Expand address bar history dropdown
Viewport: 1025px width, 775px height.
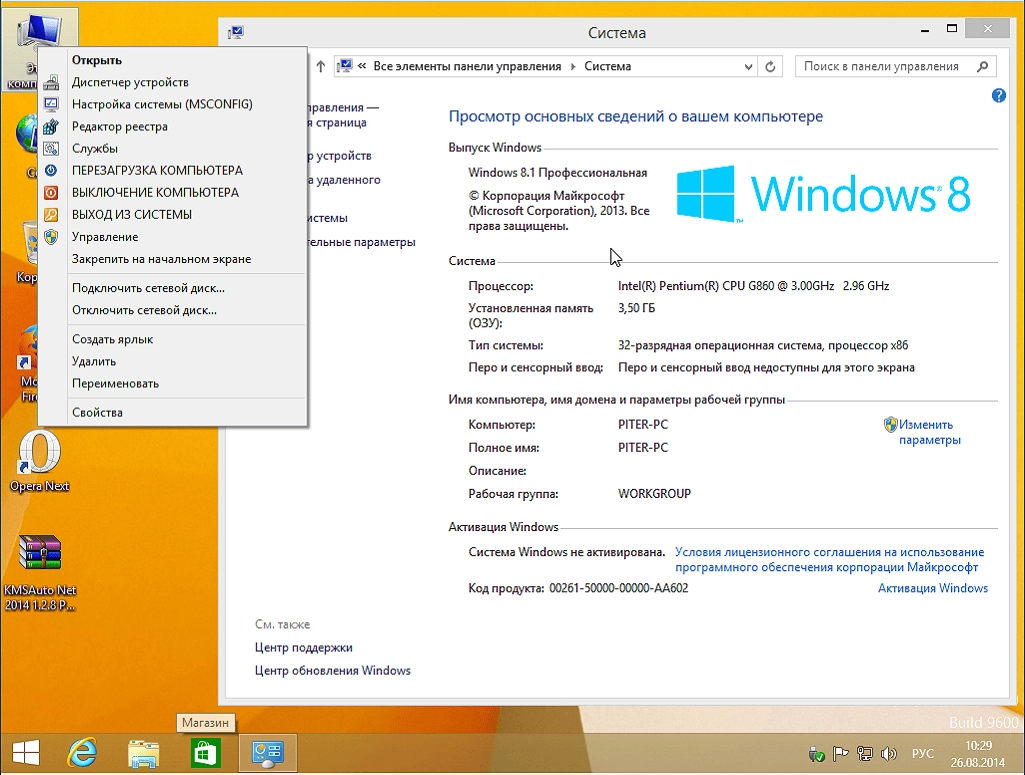[748, 67]
